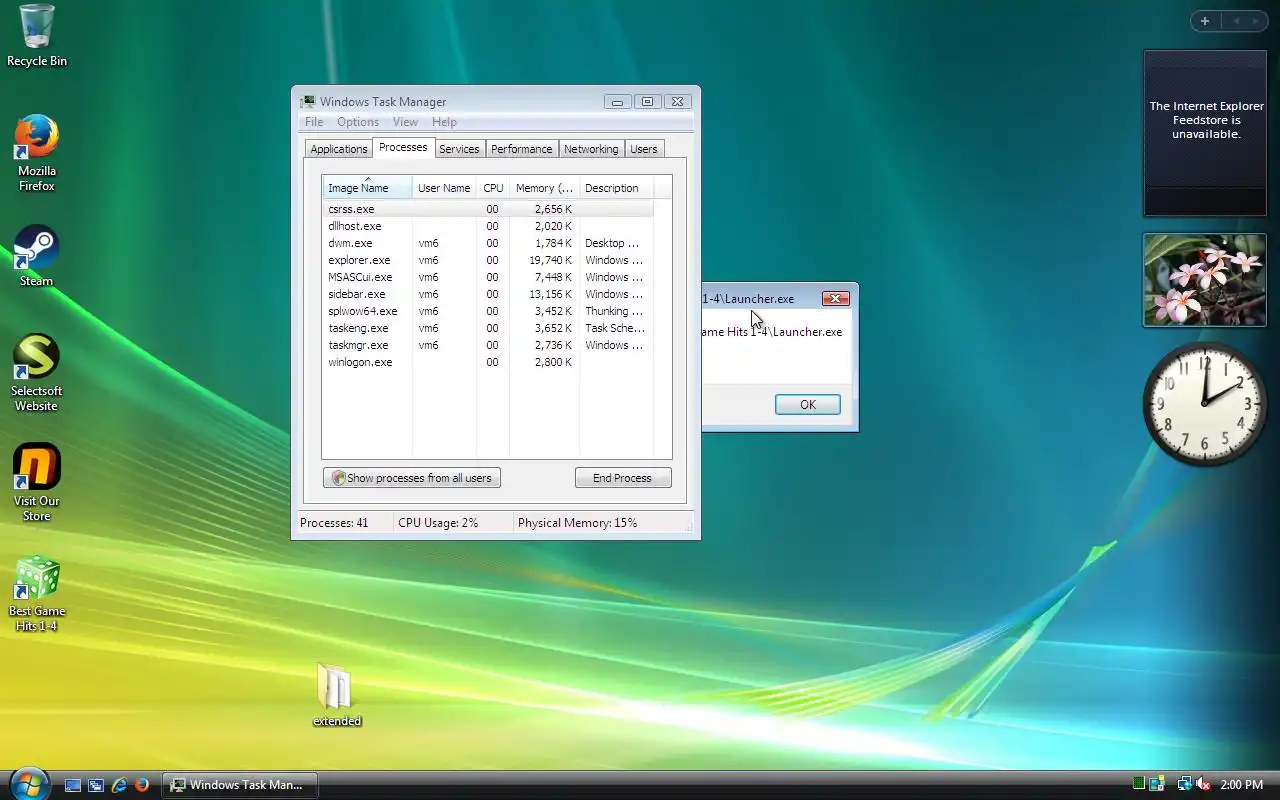Image resolution: width=1280 pixels, height=800 pixels.
Task: Switch to the Networking tab
Action: coord(591,149)
